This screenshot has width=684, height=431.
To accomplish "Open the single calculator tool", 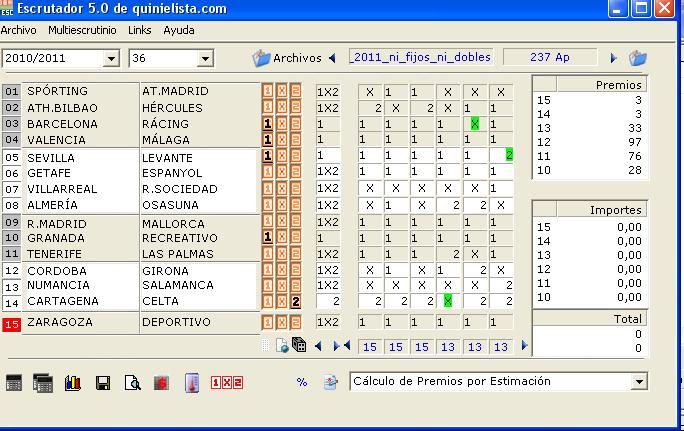I will point(14,383).
